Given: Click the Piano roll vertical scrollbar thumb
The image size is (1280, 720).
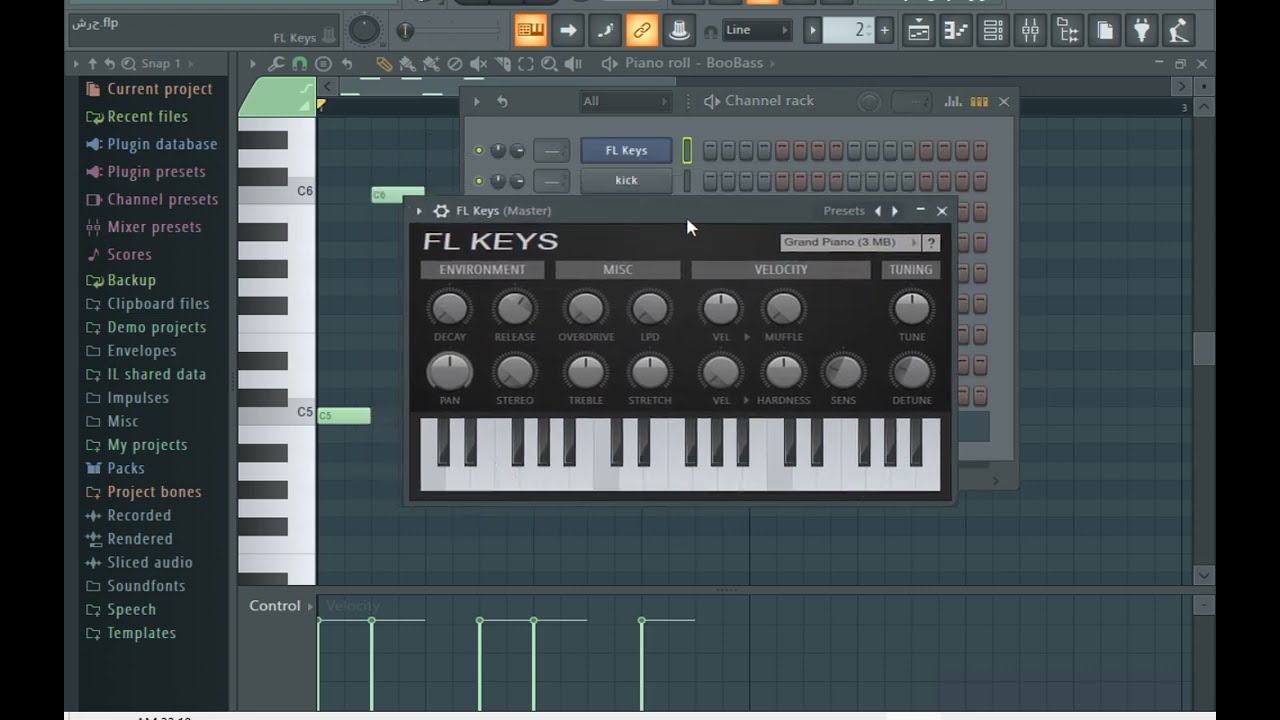Looking at the screenshot, I should click(1204, 347).
